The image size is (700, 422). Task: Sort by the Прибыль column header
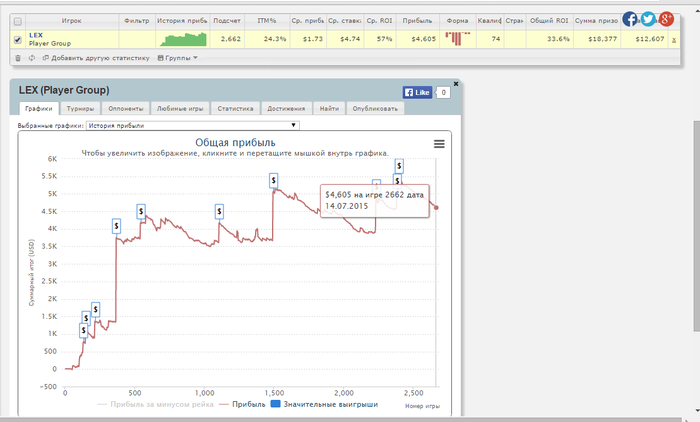417,21
